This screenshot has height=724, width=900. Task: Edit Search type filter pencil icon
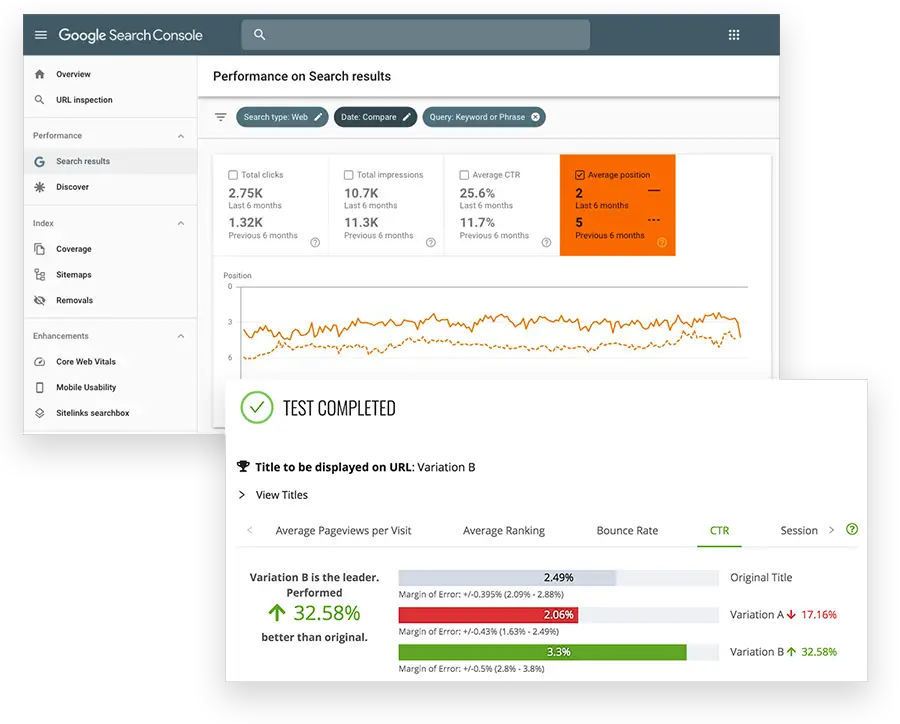(x=319, y=117)
